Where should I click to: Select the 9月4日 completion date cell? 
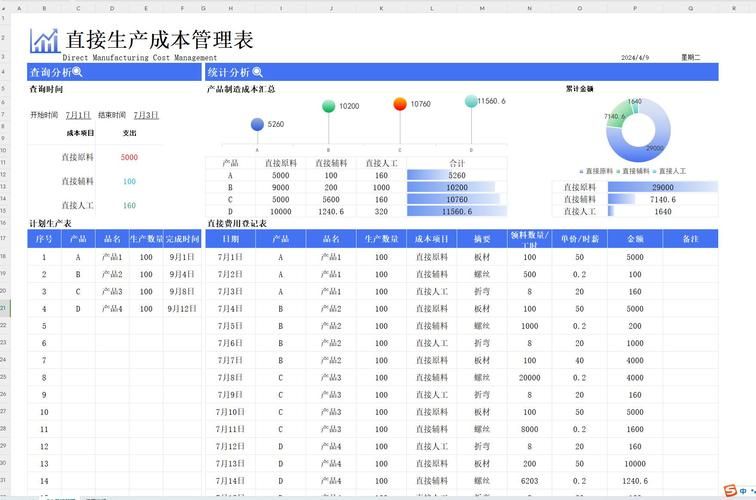click(x=182, y=274)
